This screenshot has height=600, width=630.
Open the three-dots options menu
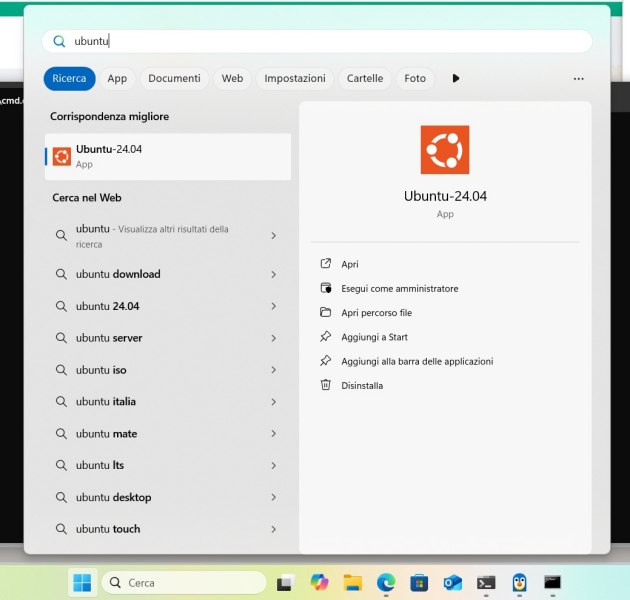(x=579, y=79)
